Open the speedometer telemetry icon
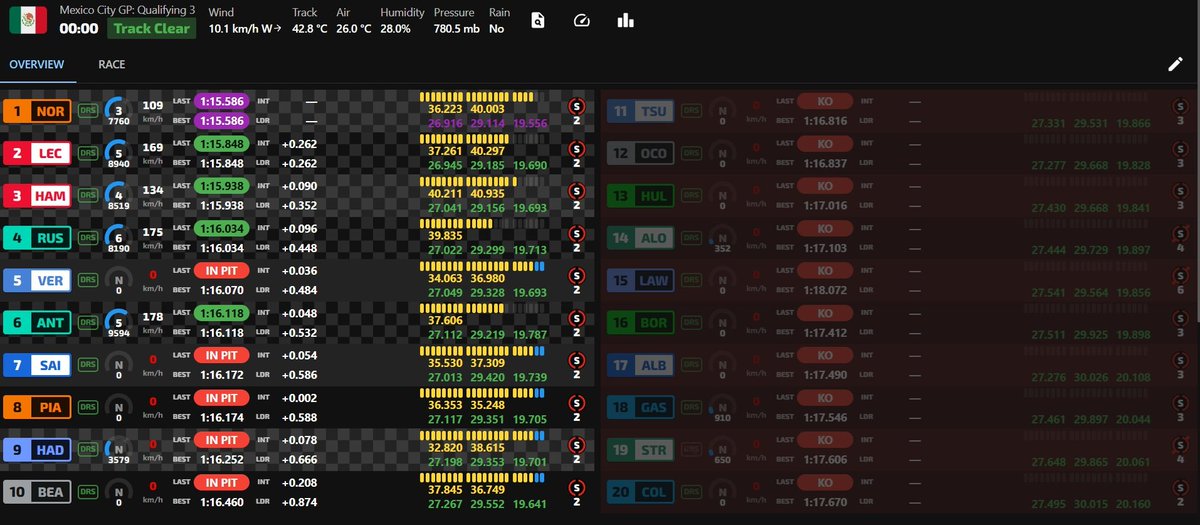 coord(582,20)
